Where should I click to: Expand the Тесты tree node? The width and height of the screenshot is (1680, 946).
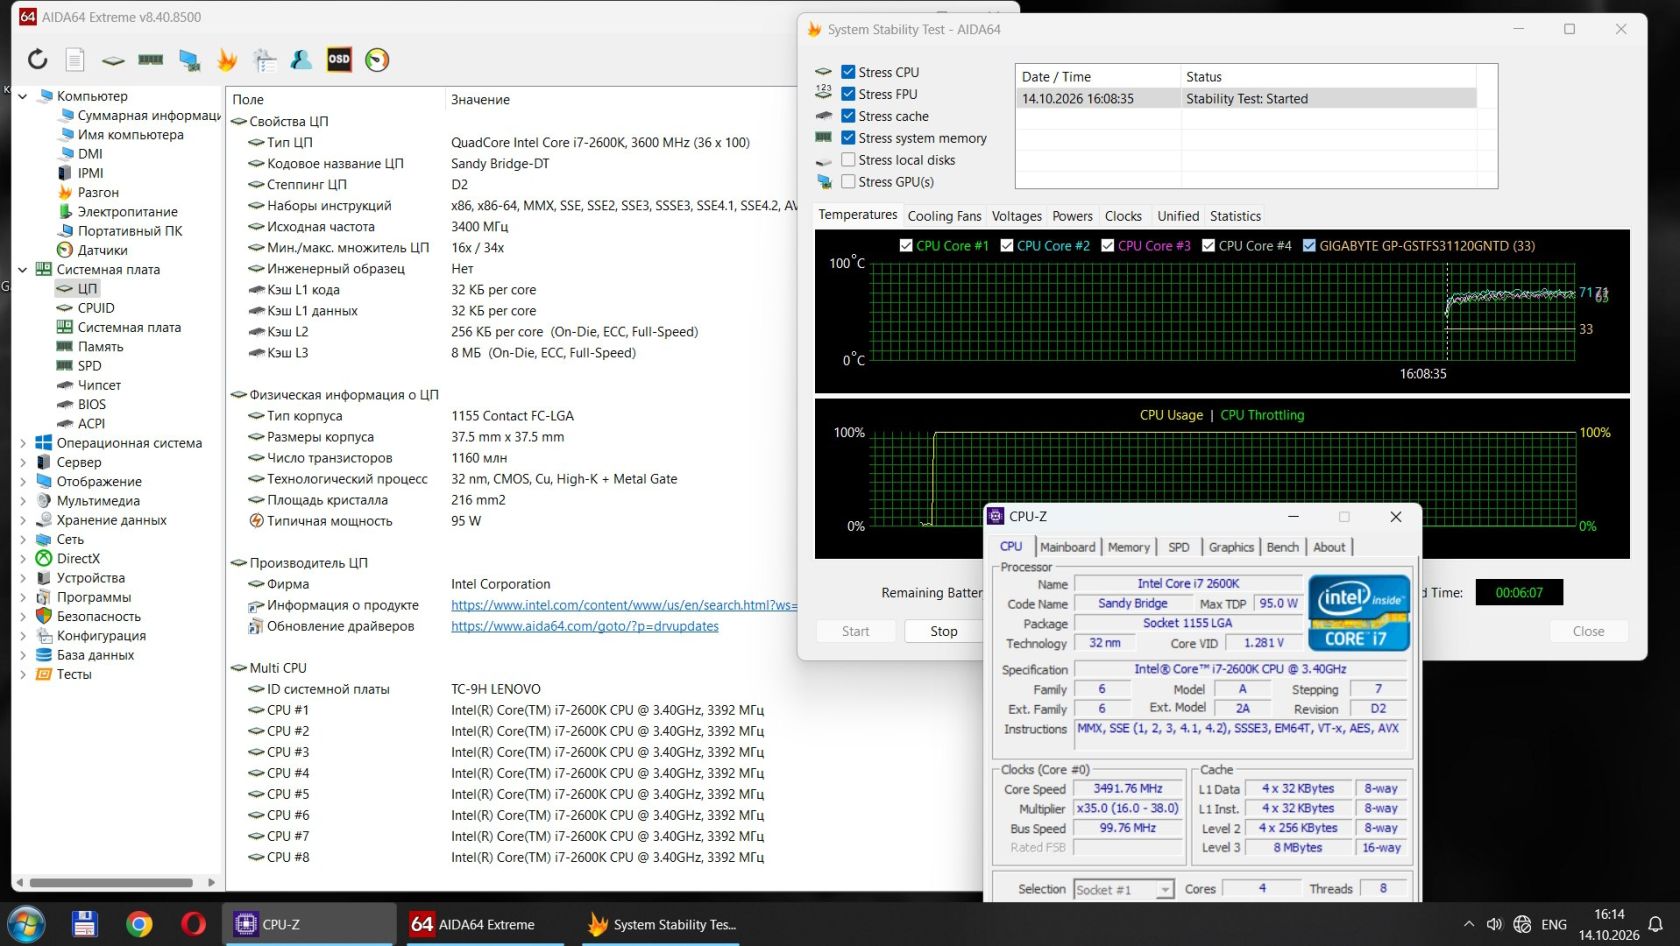pyautogui.click(x=22, y=674)
